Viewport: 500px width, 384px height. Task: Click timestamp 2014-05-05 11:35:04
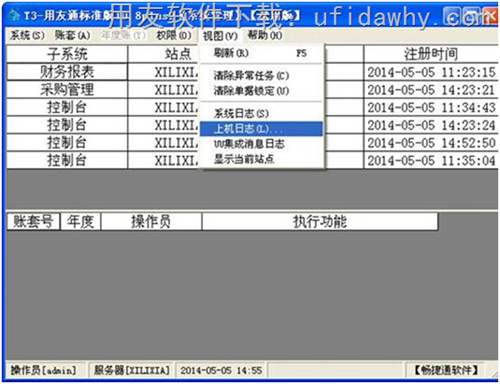click(x=431, y=160)
